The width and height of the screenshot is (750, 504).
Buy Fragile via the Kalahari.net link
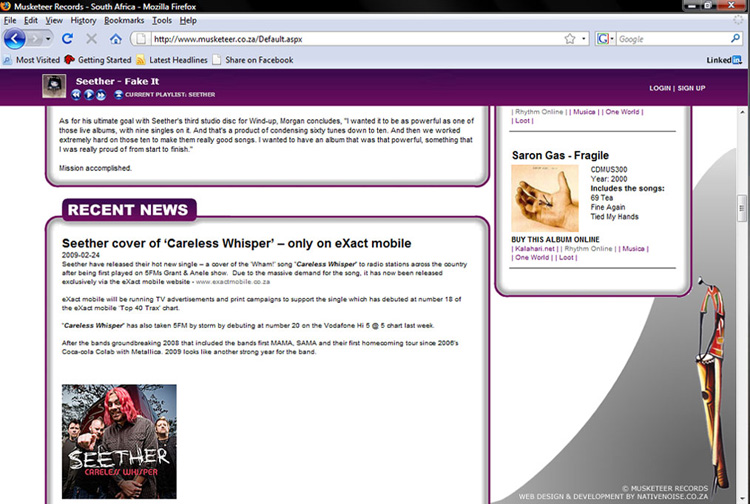coord(535,249)
